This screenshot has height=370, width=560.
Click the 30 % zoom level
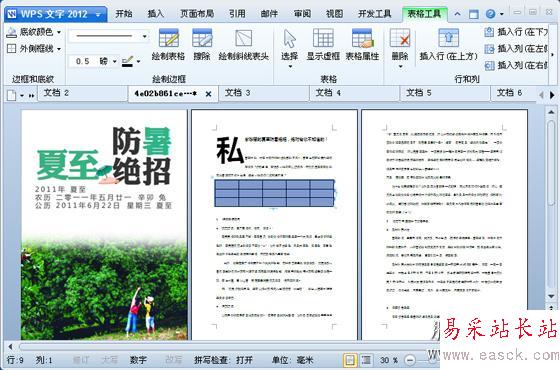pos(389,360)
